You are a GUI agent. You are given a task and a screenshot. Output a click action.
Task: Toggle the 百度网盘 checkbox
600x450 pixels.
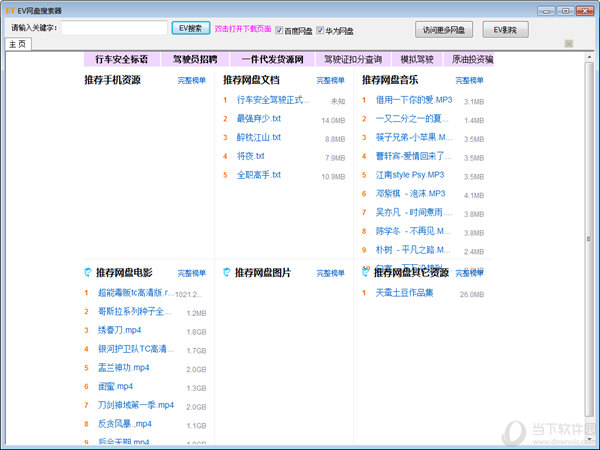point(279,30)
